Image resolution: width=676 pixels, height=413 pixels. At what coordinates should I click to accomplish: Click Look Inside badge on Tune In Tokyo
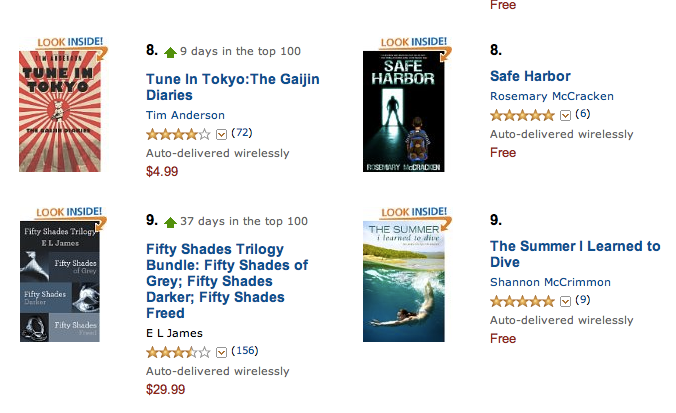pyautogui.click(x=69, y=43)
